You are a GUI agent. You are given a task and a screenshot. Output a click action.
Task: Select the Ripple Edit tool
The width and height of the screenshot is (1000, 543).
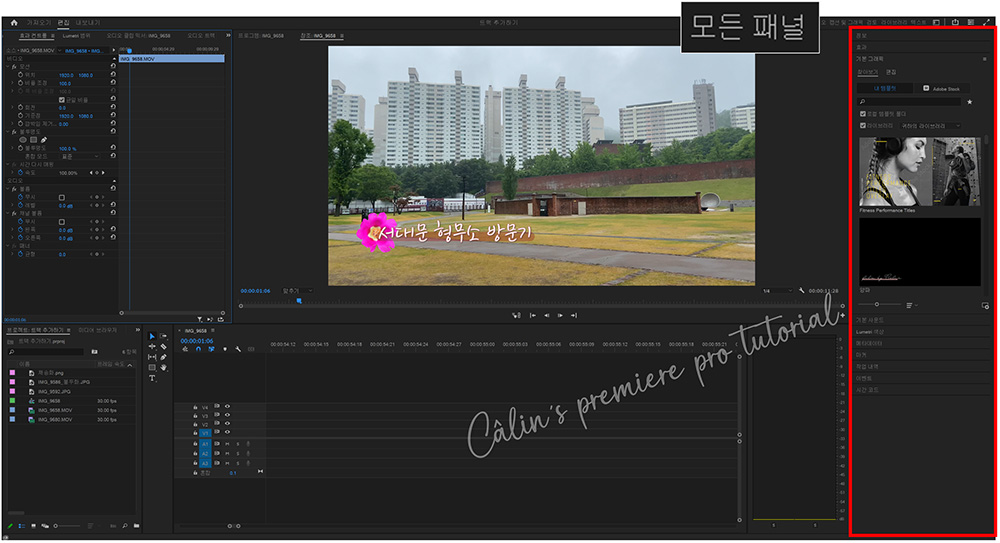coord(152,346)
